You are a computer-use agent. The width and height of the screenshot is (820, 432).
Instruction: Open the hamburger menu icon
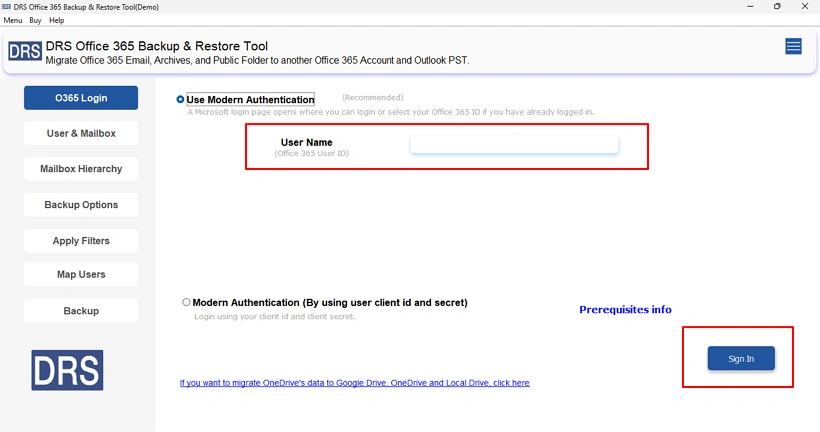[793, 46]
